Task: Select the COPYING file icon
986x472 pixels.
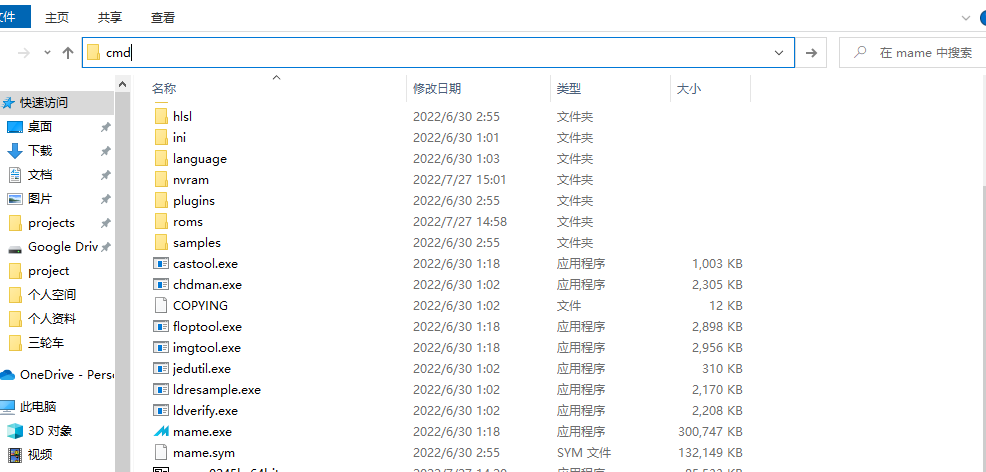Action: [162, 306]
